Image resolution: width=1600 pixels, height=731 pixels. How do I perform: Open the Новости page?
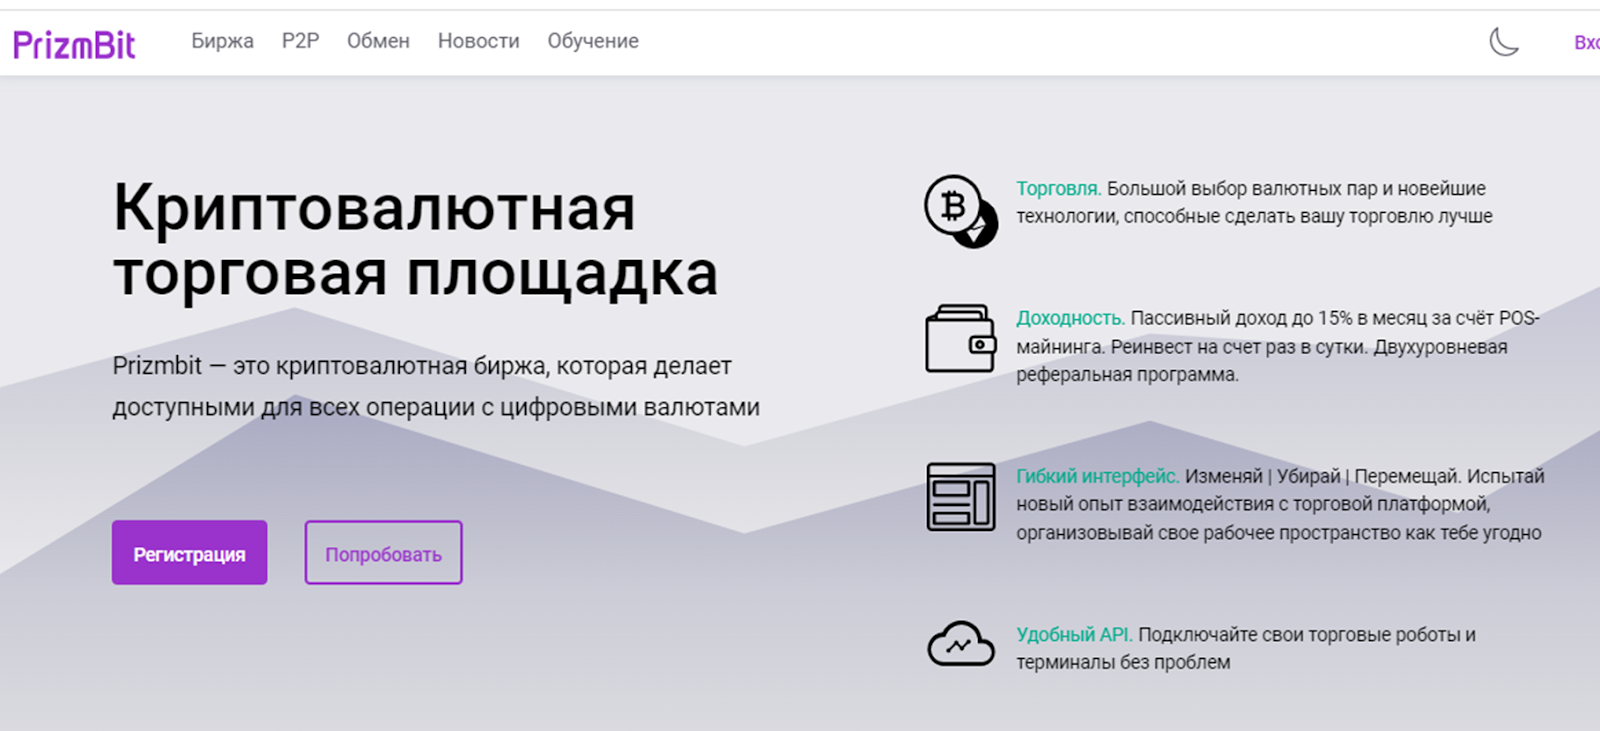coord(478,41)
